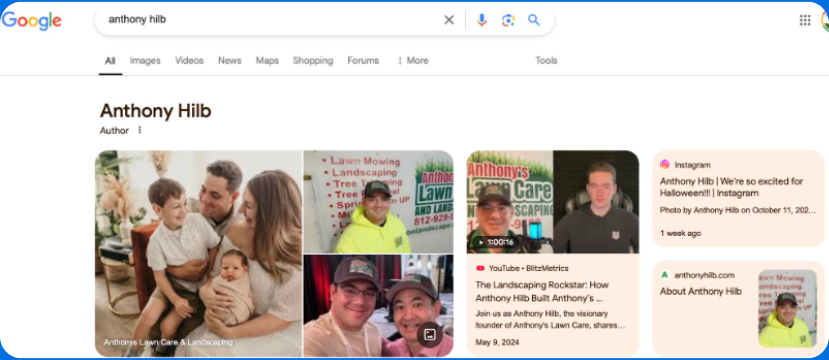Click the 1 week ago text
The width and height of the screenshot is (829, 360).
click(x=680, y=233)
